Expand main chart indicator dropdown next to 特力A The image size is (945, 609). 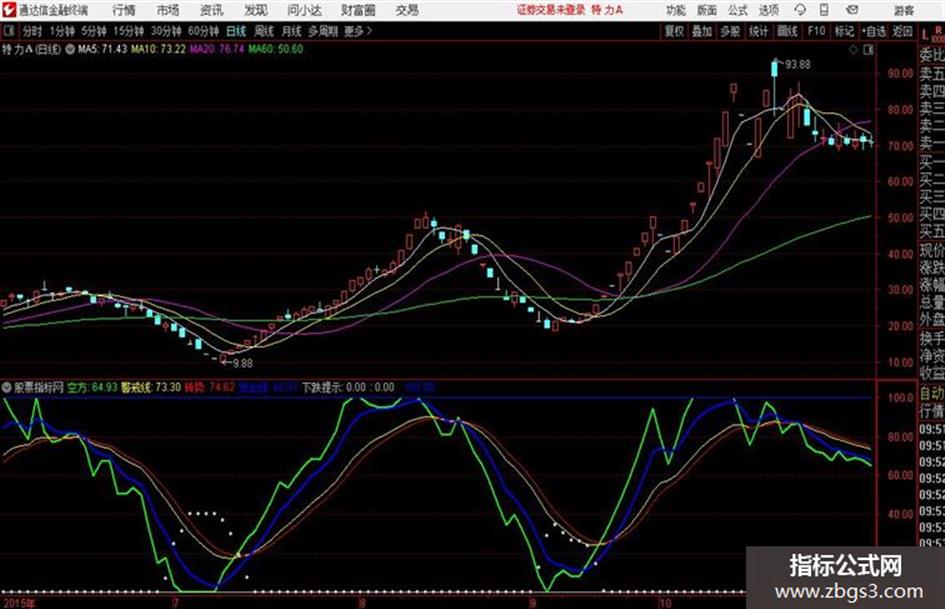pyautogui.click(x=70, y=49)
